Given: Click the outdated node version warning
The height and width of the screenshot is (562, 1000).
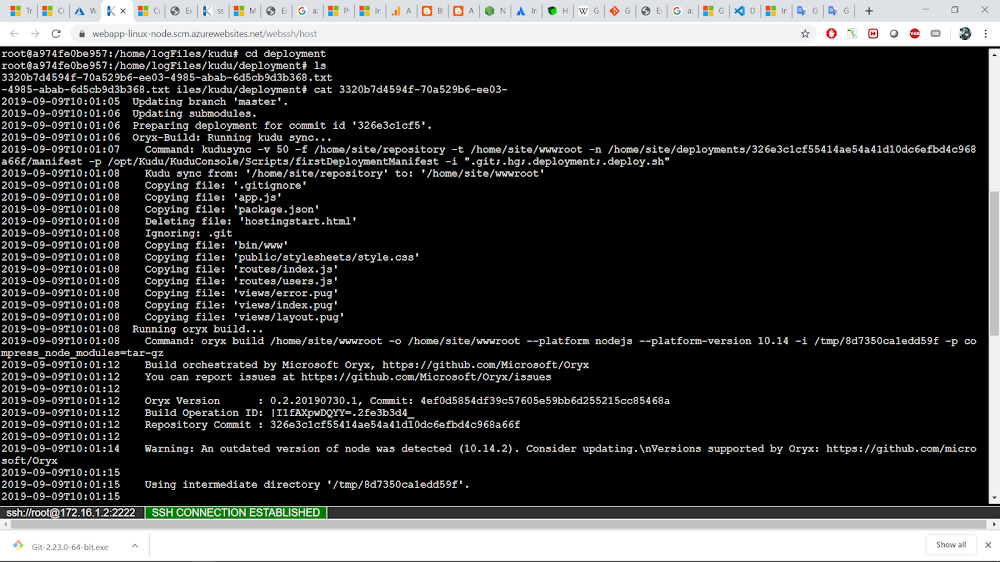Looking at the screenshot, I should [489, 454].
